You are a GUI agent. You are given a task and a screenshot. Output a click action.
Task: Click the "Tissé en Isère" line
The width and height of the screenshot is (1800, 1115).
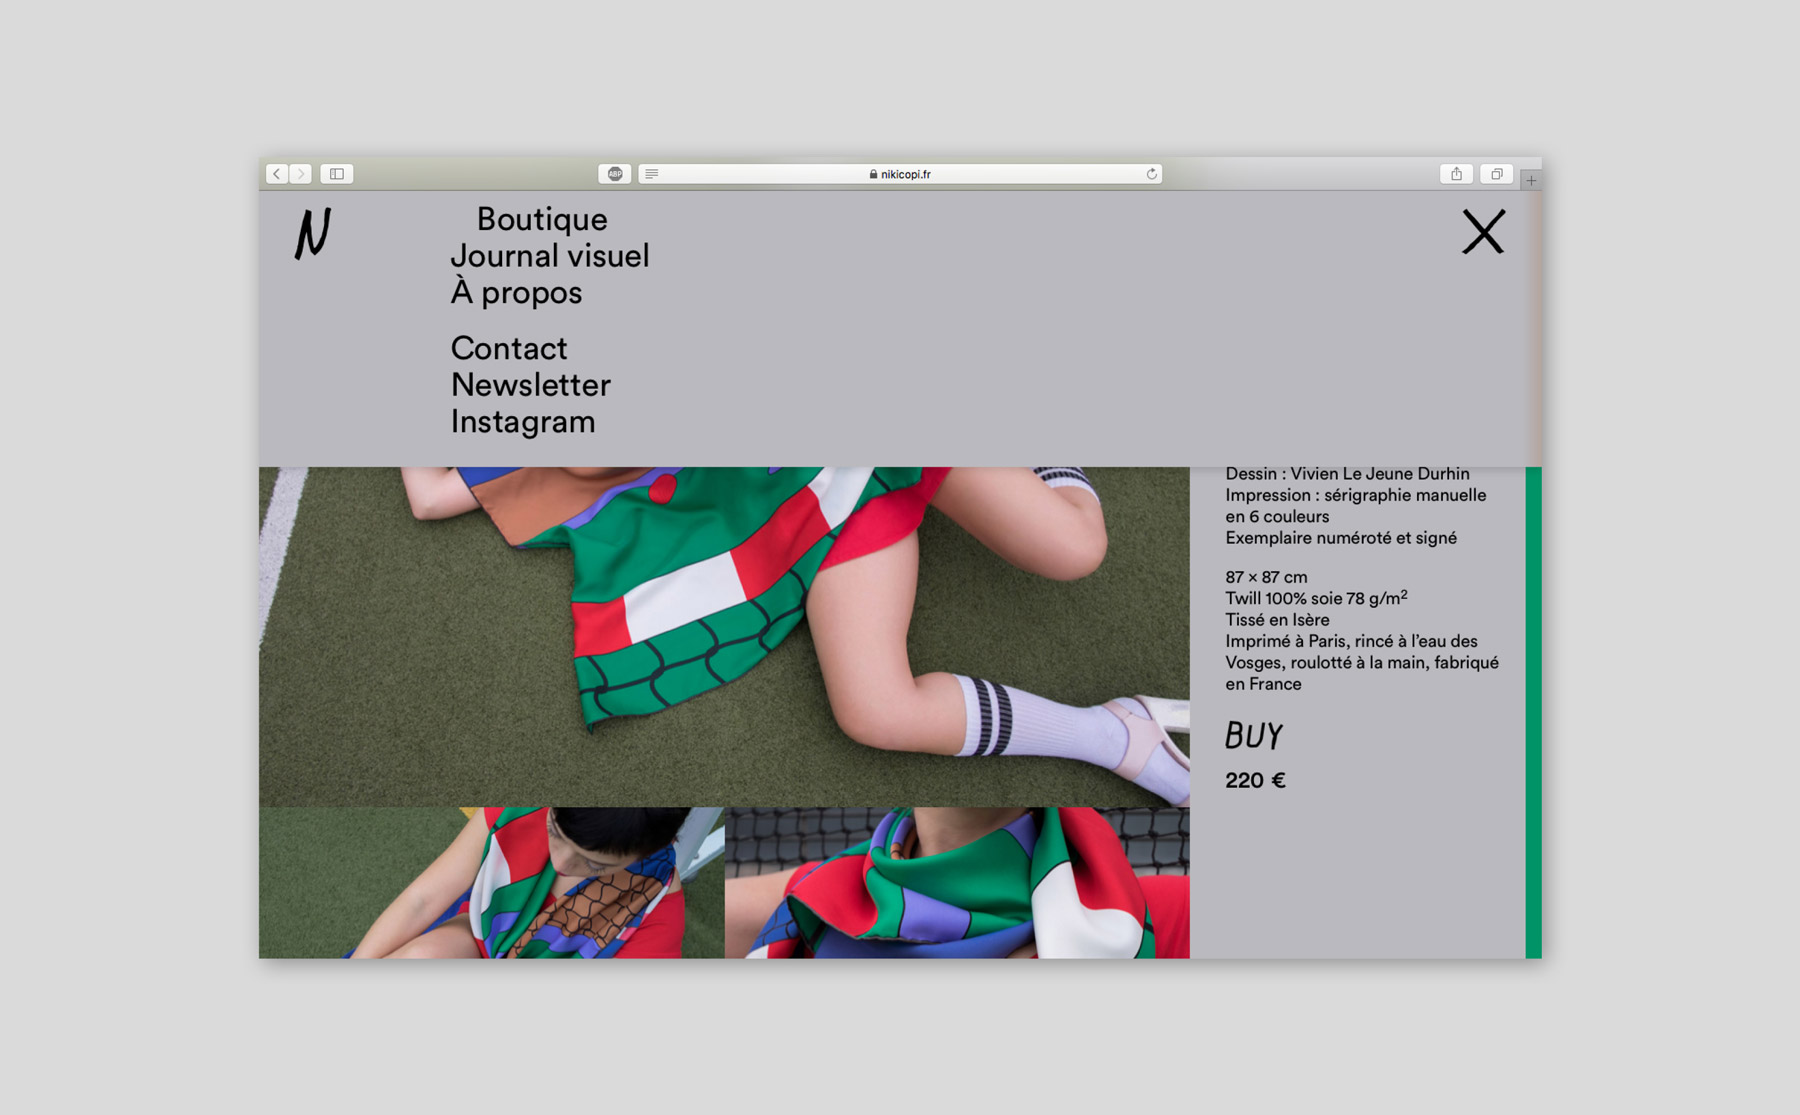pos(1277,620)
